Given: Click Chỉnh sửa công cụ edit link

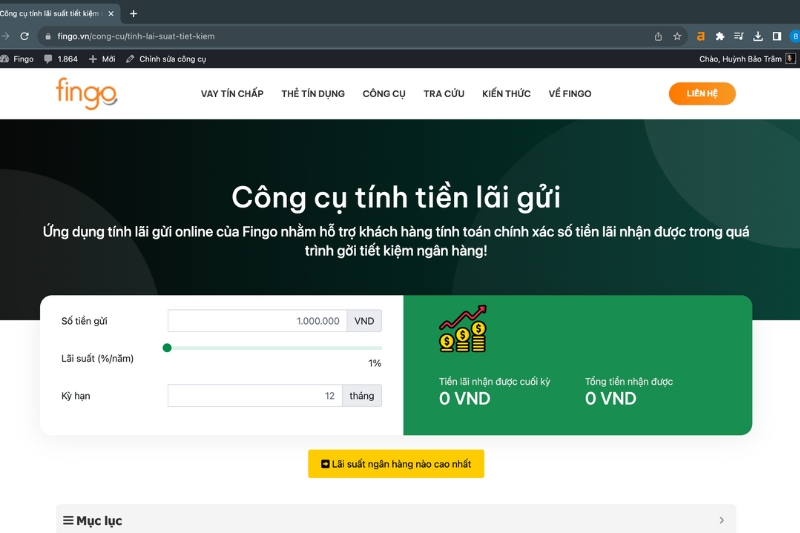Looking at the screenshot, I should (x=166, y=59).
